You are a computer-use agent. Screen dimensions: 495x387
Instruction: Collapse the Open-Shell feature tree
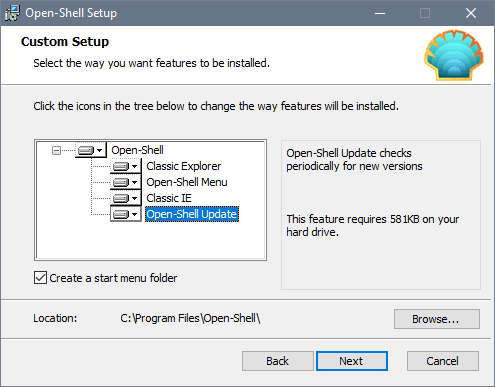(x=56, y=151)
